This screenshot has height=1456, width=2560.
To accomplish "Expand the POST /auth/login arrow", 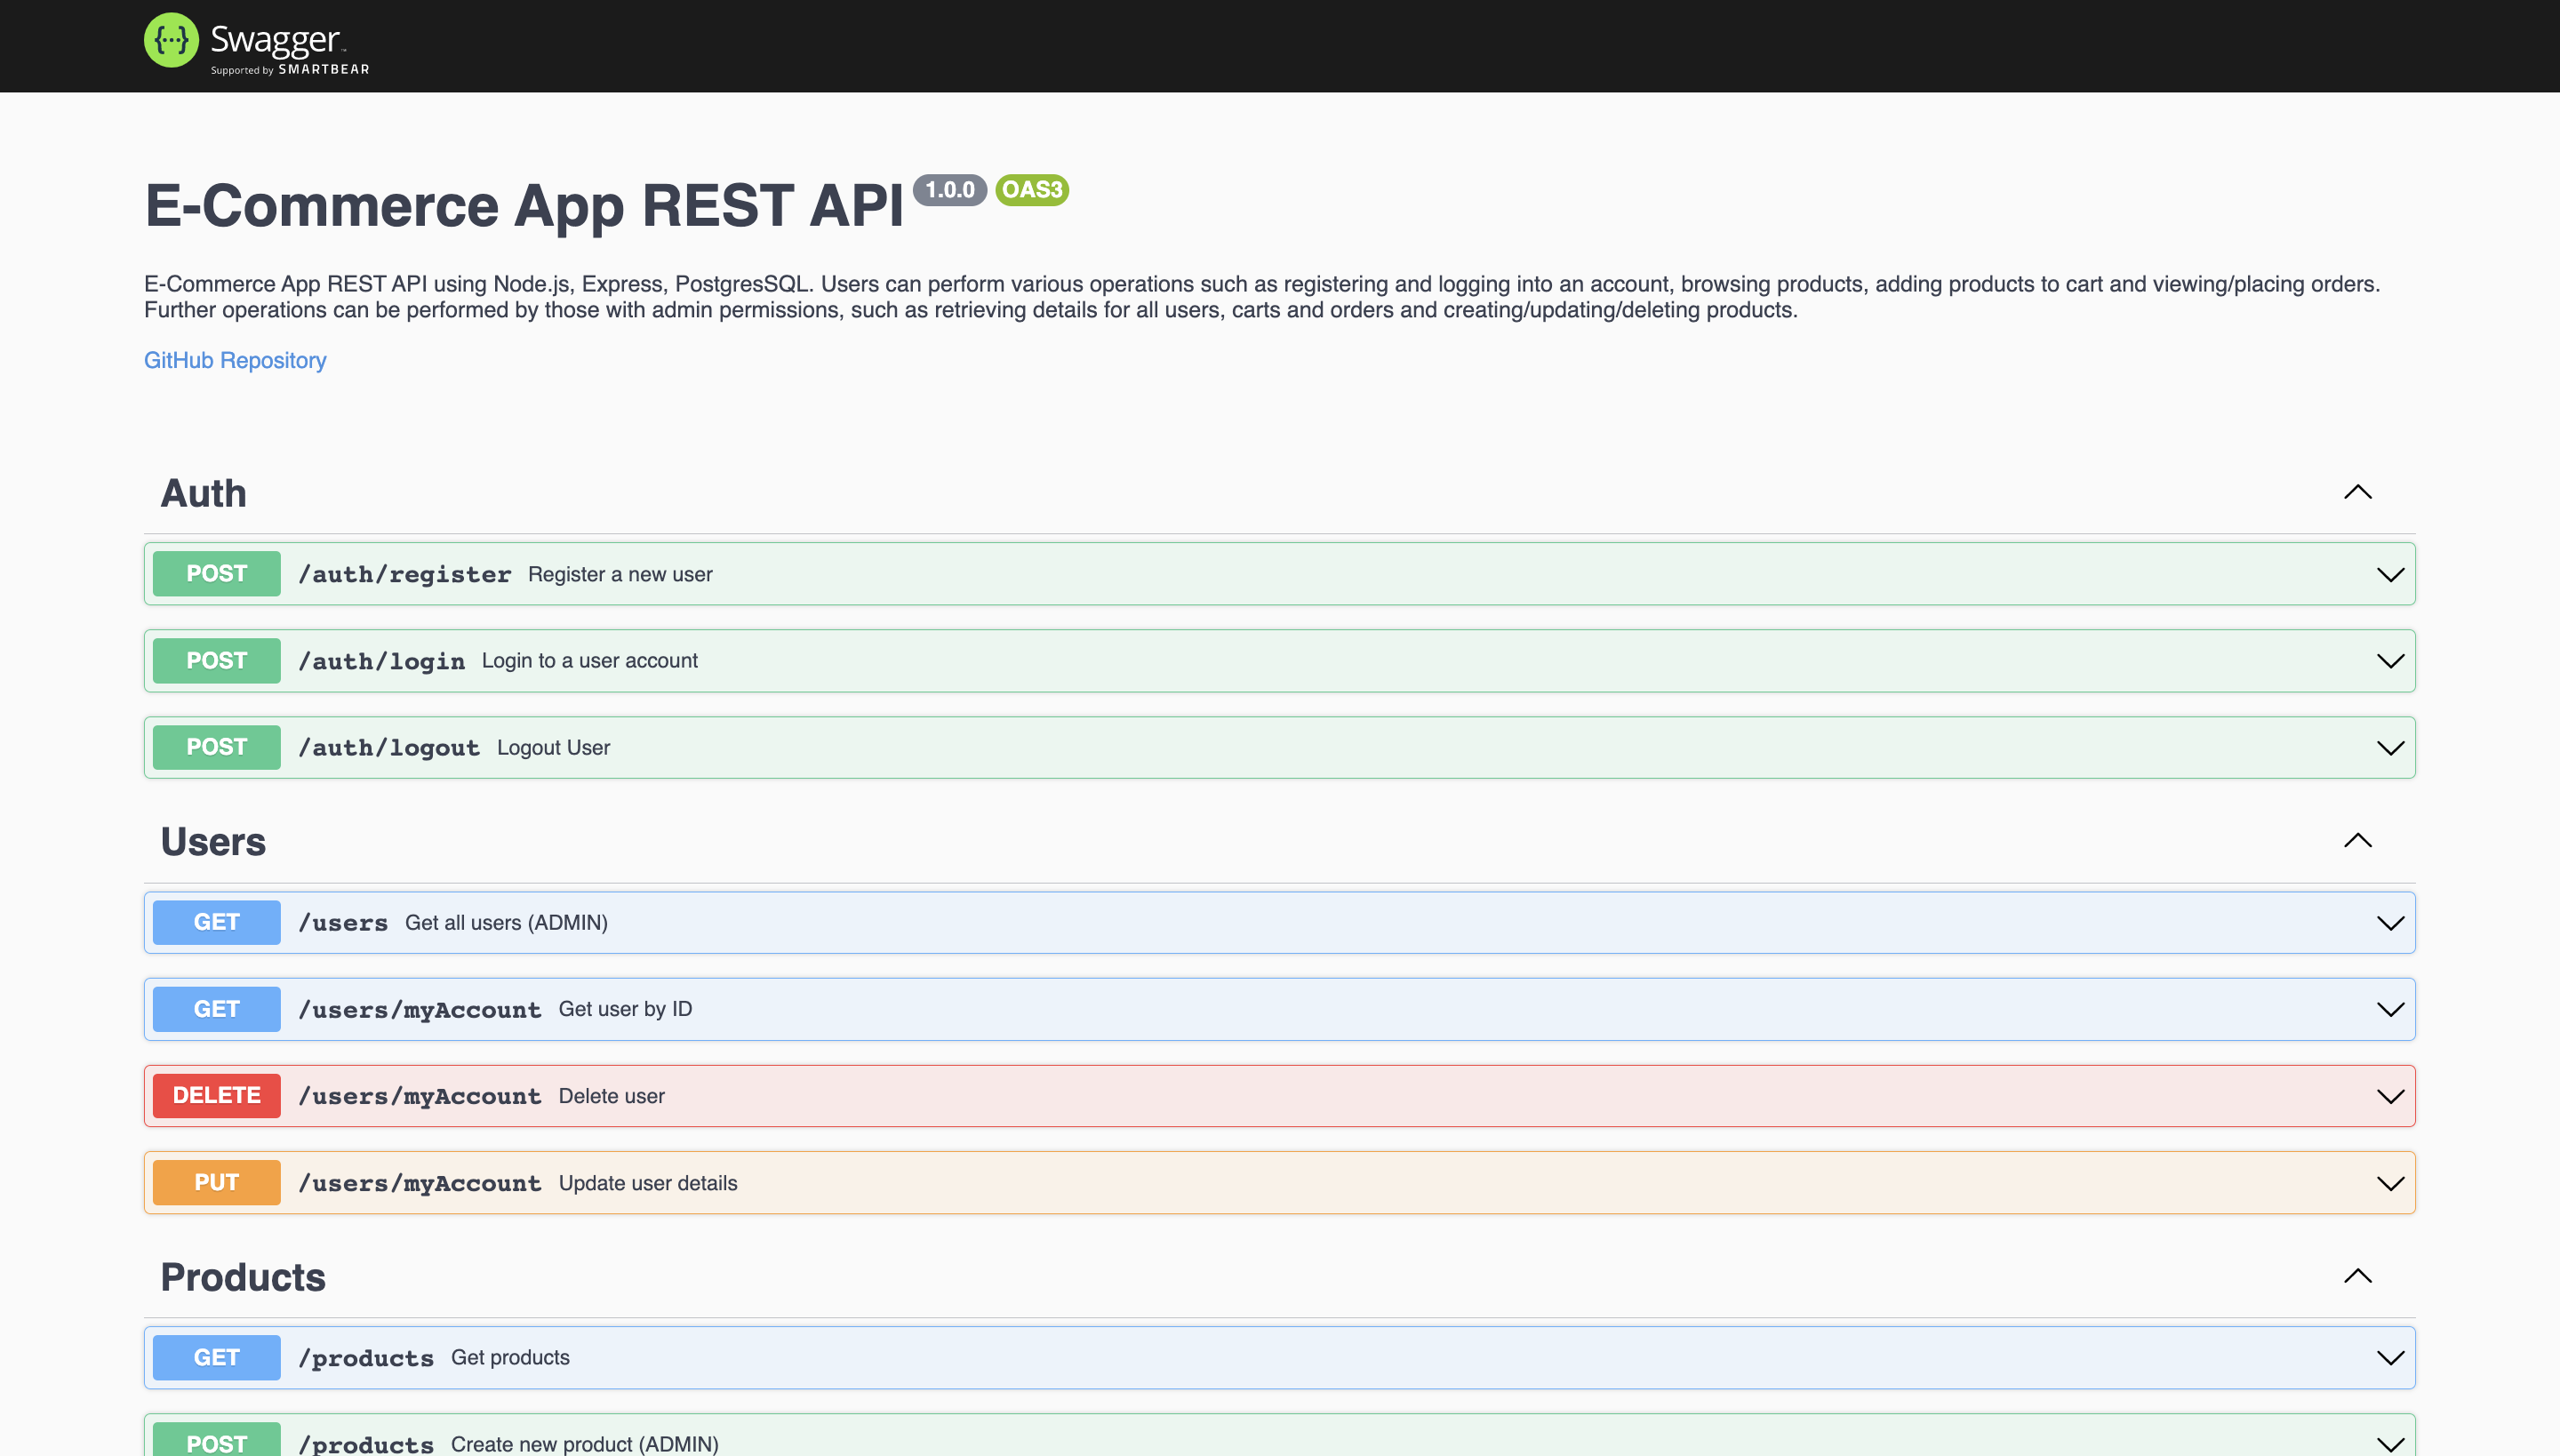I will [2389, 661].
